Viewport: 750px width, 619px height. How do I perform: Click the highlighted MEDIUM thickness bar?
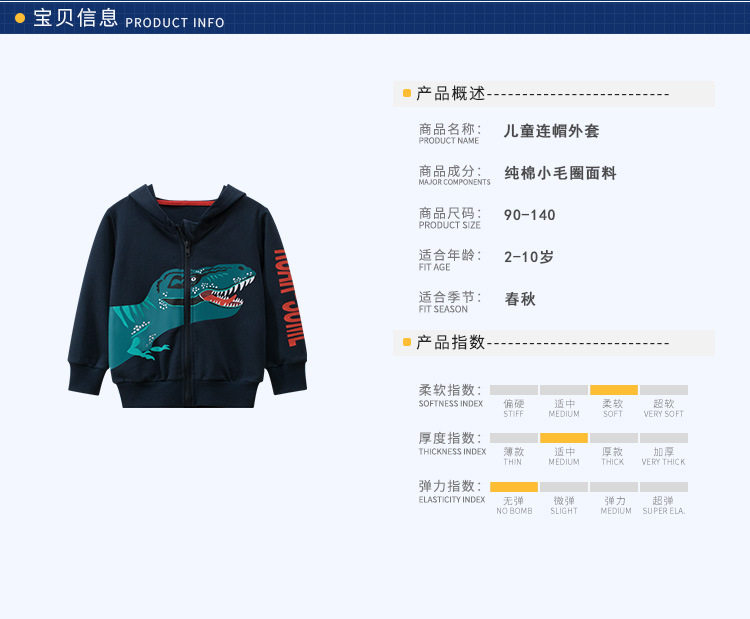click(x=564, y=438)
